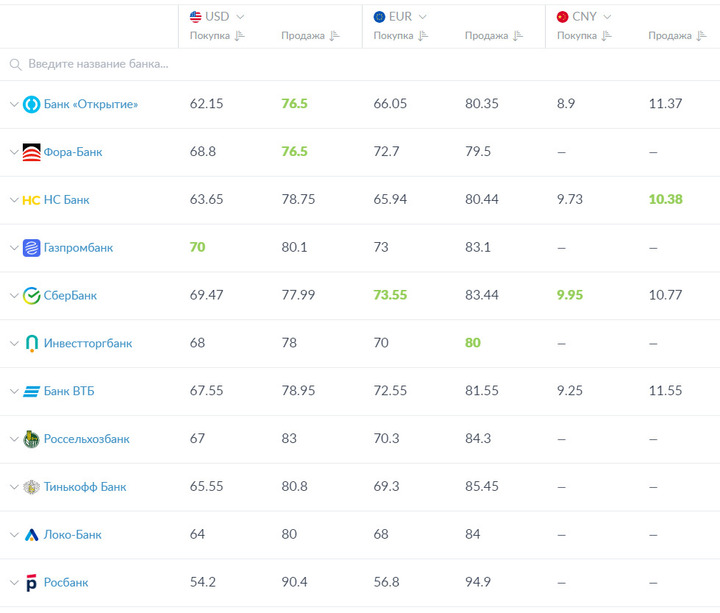Viewport: 720px width, 613px height.
Task: Open Фора-Банк link
Action: point(73,152)
